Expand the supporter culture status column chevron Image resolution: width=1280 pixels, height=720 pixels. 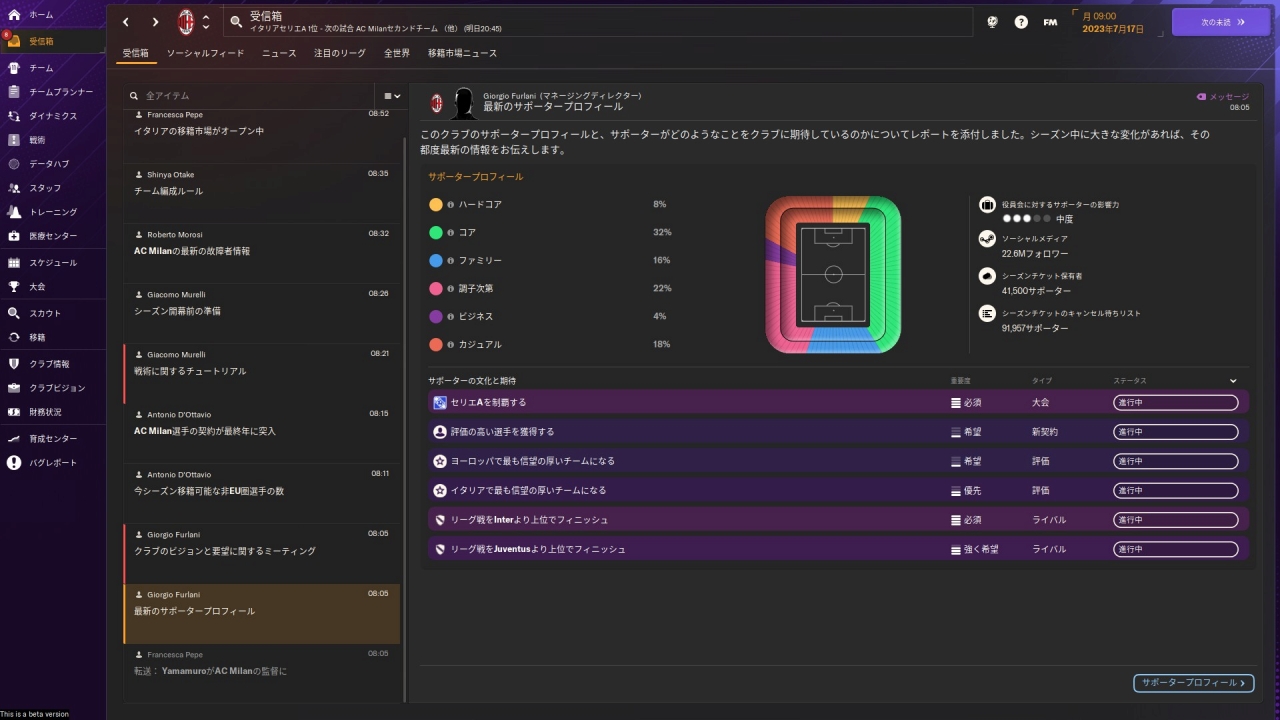(1233, 381)
